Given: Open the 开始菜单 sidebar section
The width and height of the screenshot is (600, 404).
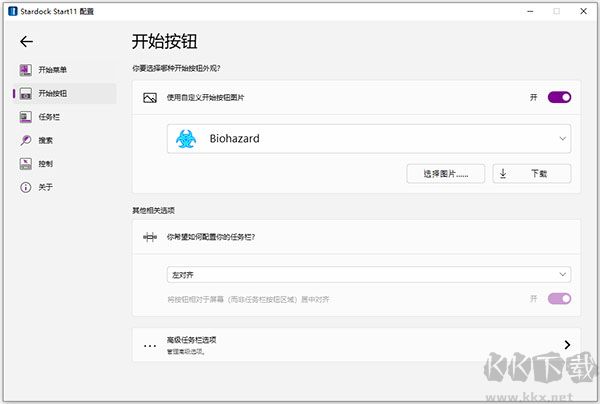Looking at the screenshot, I should point(64,70).
